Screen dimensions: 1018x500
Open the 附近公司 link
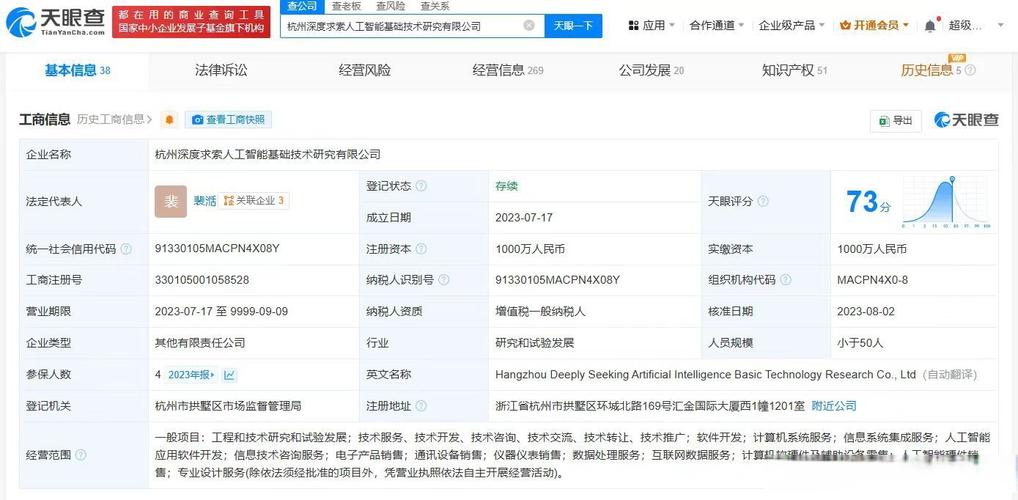[x=834, y=406]
